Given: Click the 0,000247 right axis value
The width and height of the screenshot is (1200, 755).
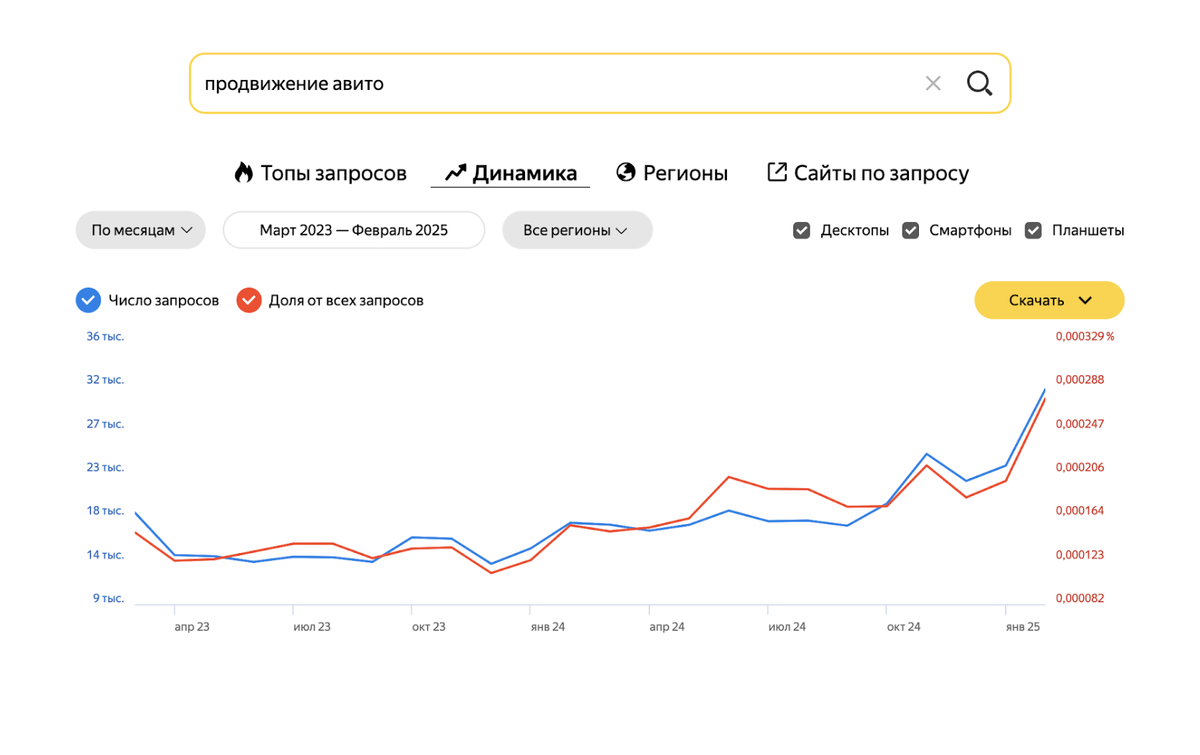Looking at the screenshot, I should pyautogui.click(x=1080, y=424).
